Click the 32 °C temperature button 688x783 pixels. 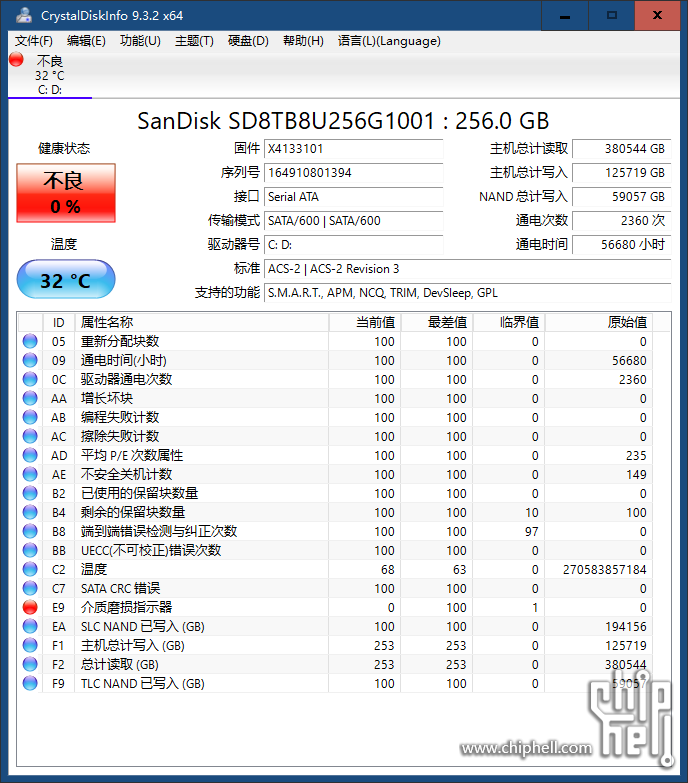point(66,279)
